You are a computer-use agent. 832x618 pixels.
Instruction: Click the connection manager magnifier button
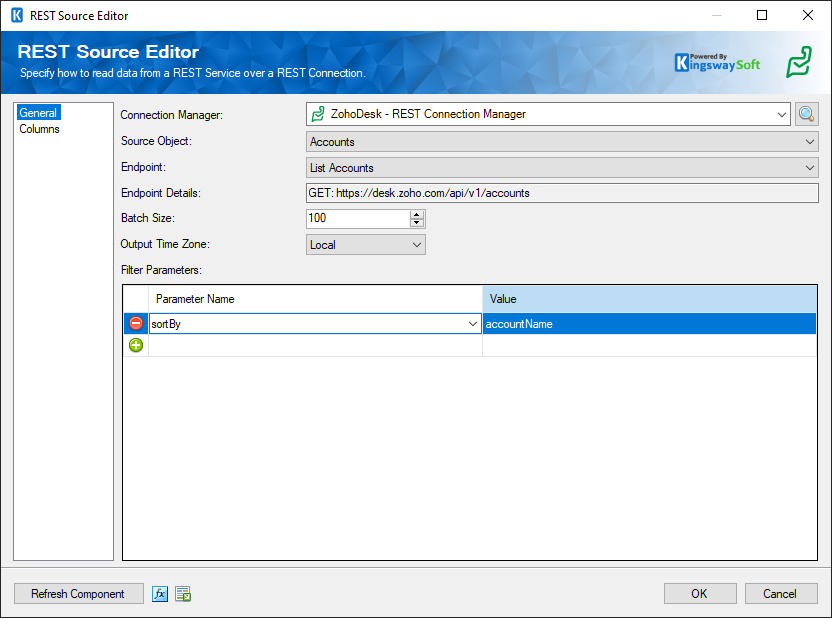pyautogui.click(x=807, y=114)
